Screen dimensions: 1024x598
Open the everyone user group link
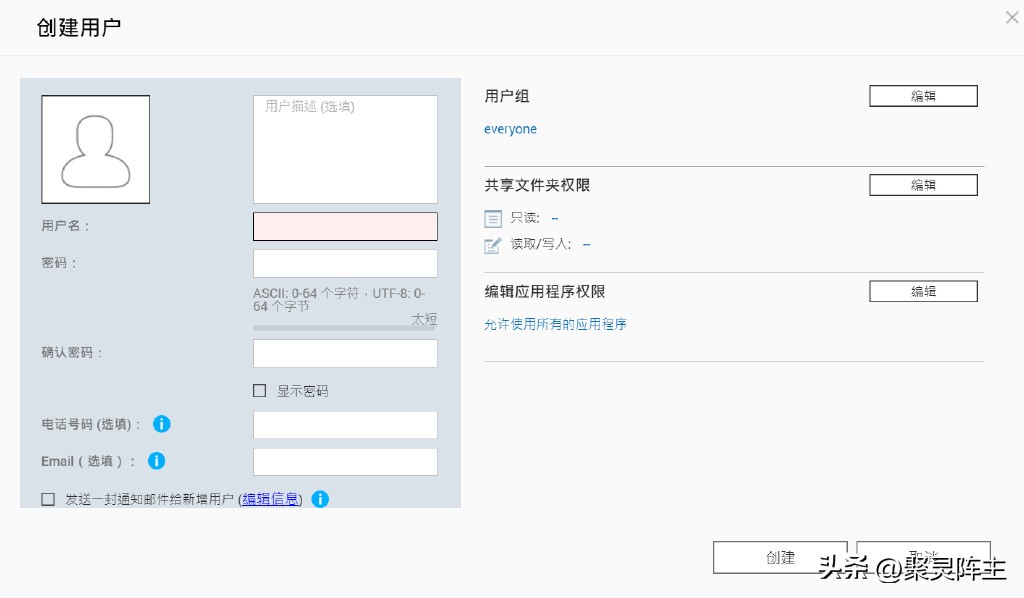[x=510, y=129]
